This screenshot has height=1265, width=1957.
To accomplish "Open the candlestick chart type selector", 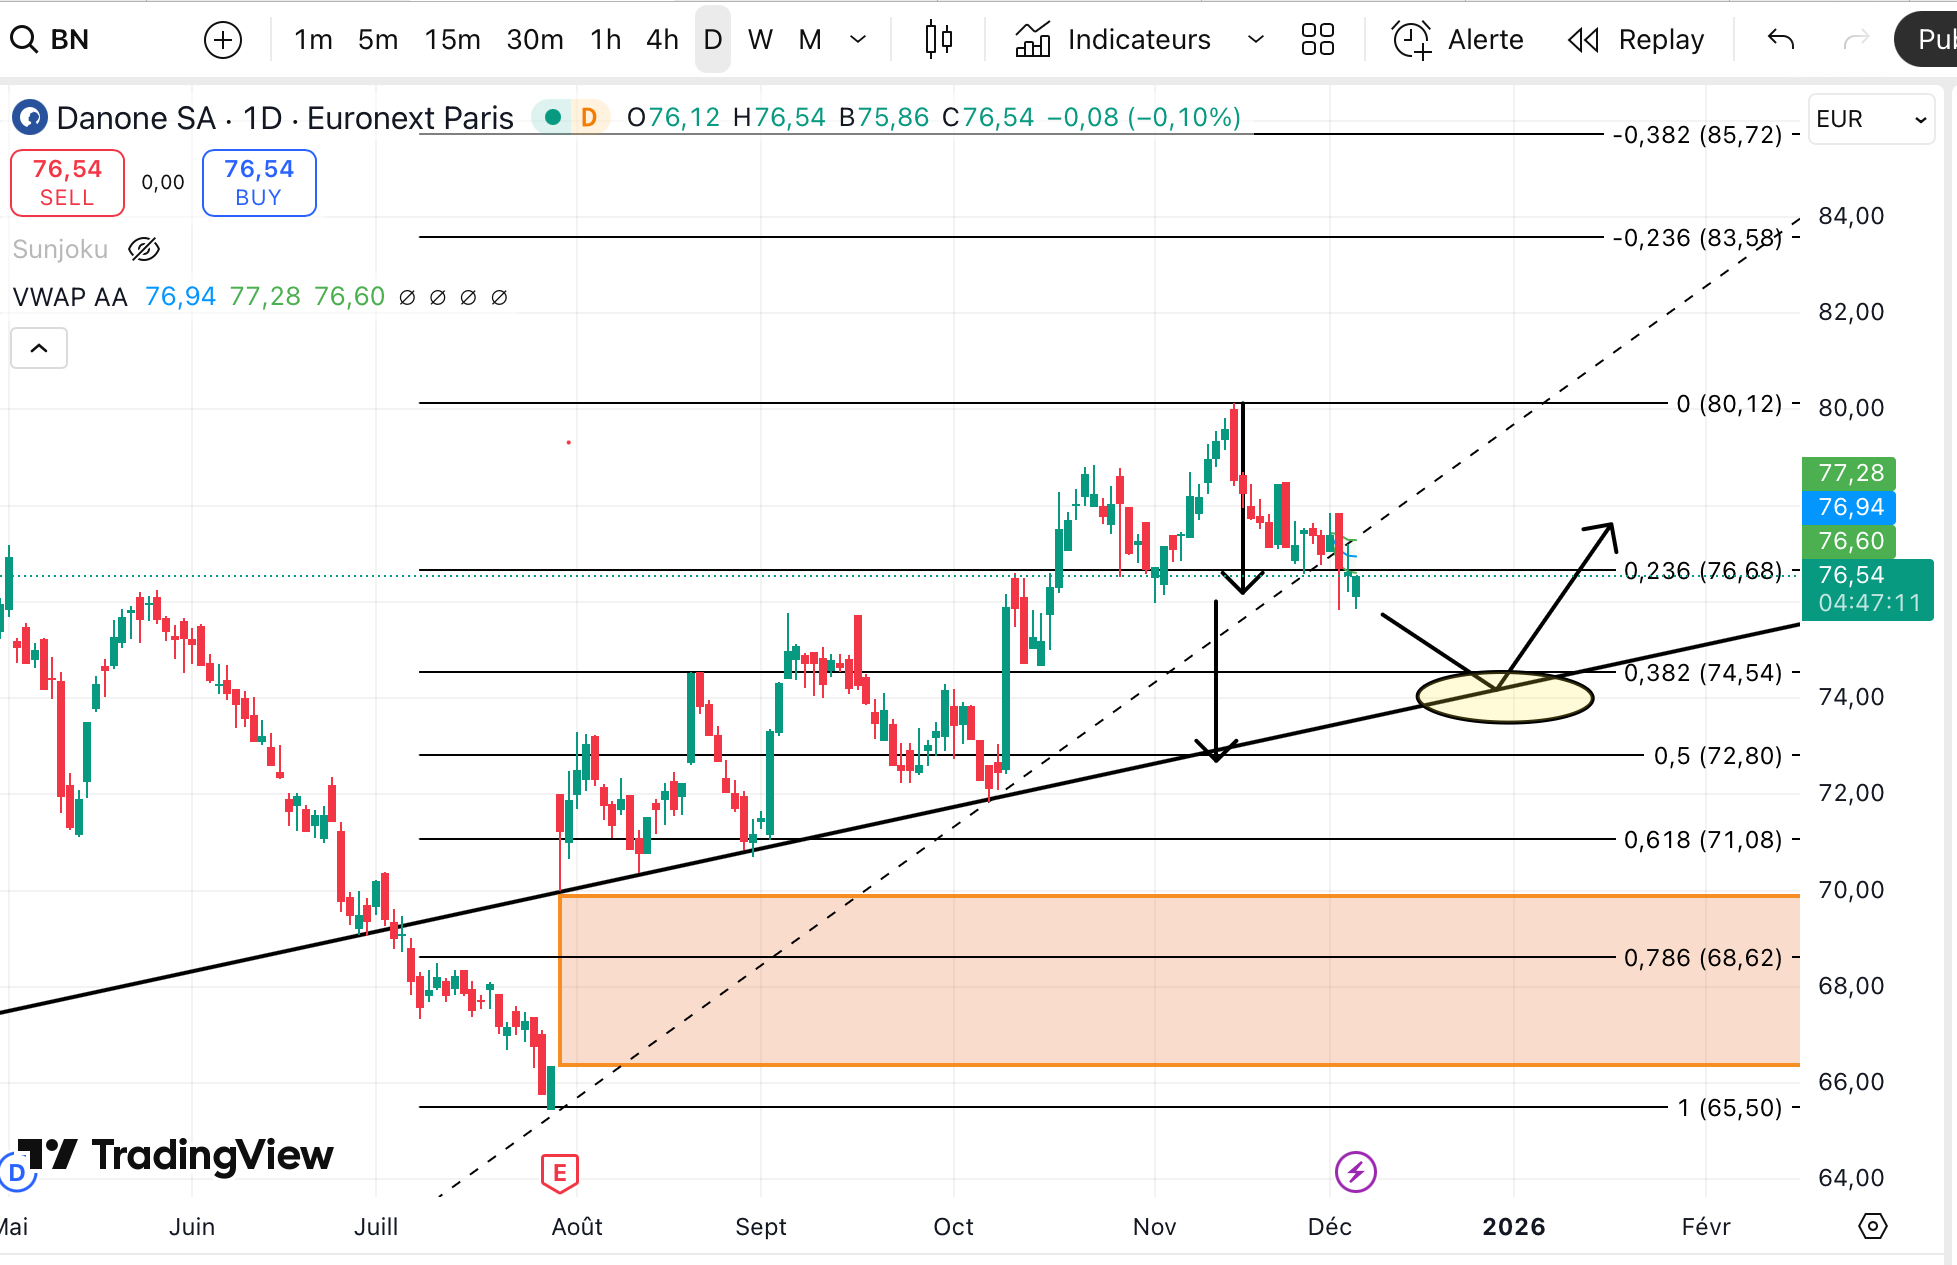I will pyautogui.click(x=938, y=40).
